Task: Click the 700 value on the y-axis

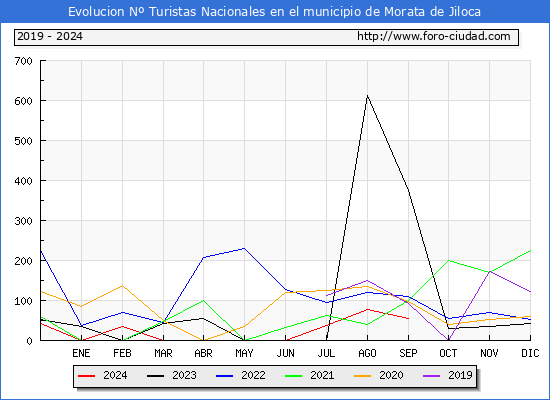Action: (x=24, y=61)
